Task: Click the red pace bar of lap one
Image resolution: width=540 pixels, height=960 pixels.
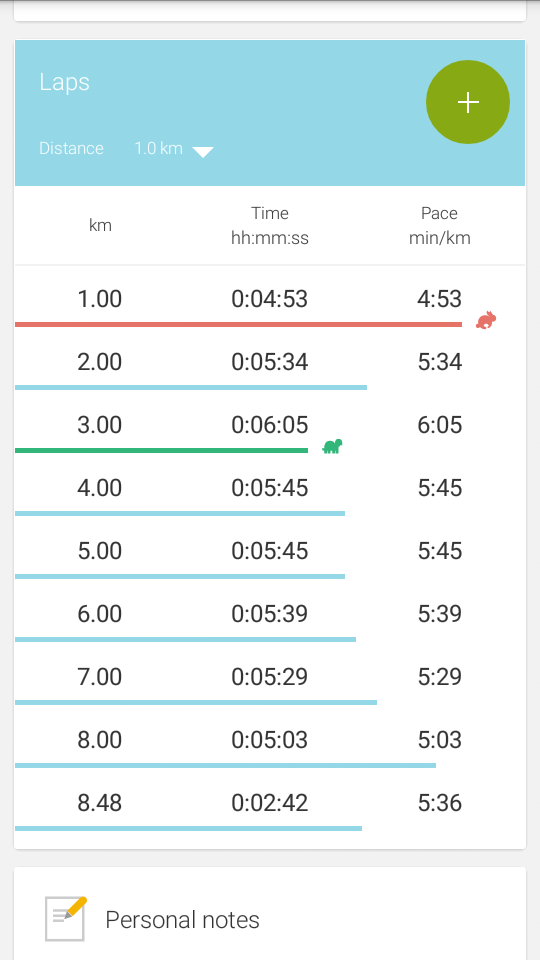Action: tap(238, 324)
